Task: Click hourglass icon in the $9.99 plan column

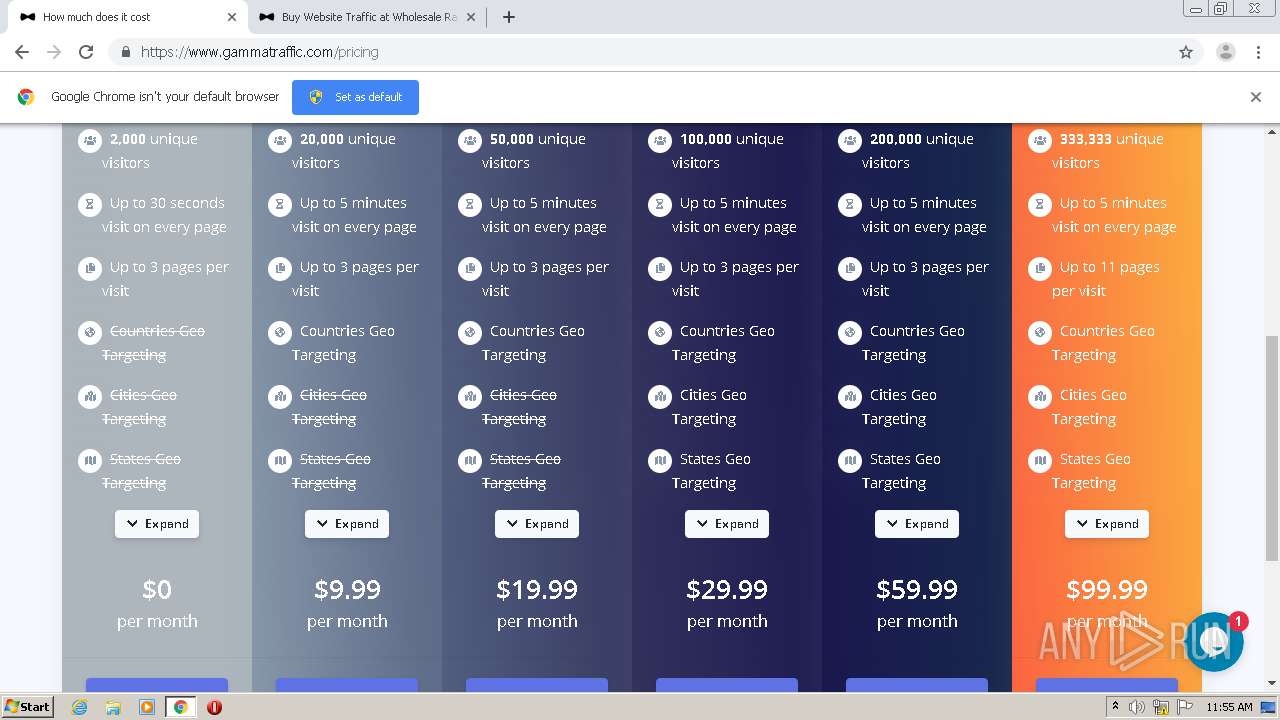Action: pyautogui.click(x=280, y=204)
